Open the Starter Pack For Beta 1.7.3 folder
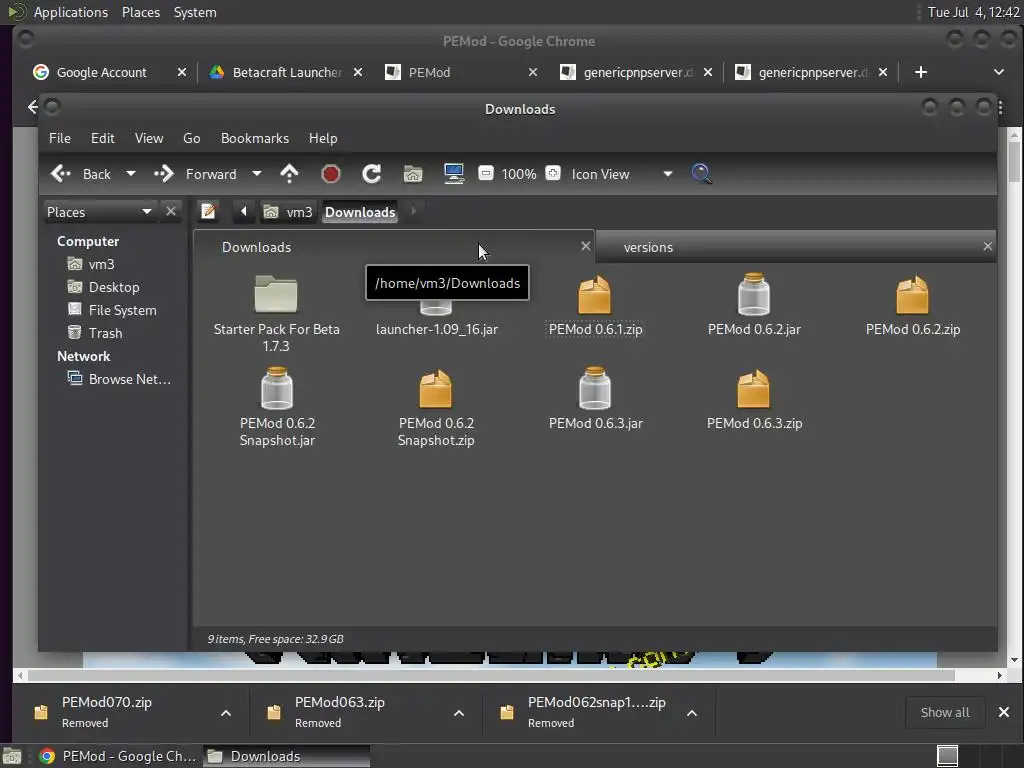 (276, 313)
